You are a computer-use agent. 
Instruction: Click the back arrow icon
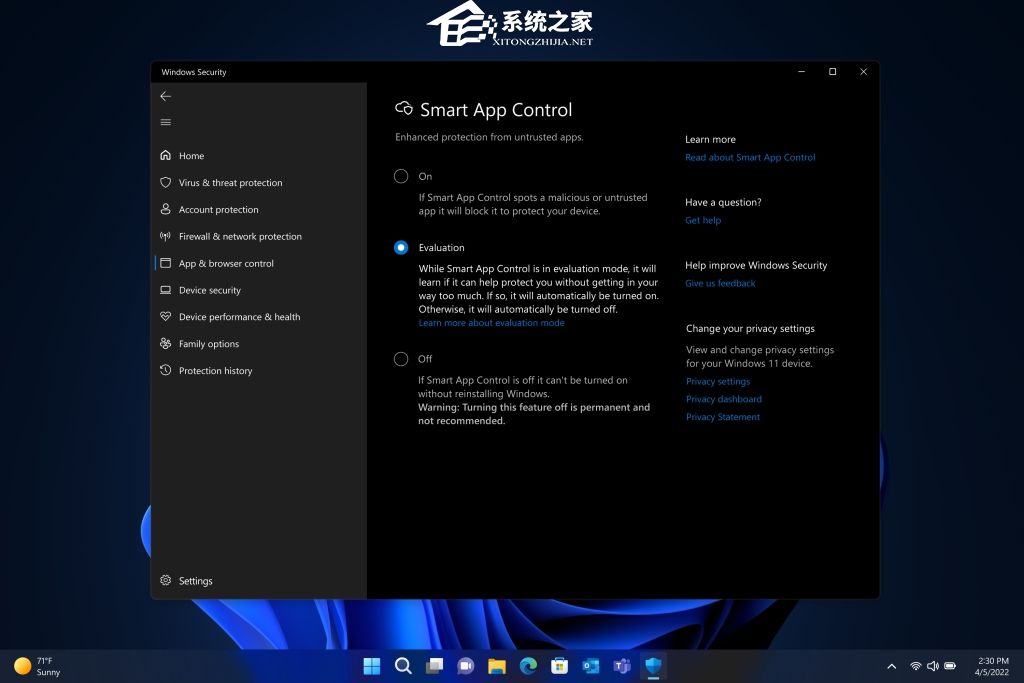tap(166, 96)
